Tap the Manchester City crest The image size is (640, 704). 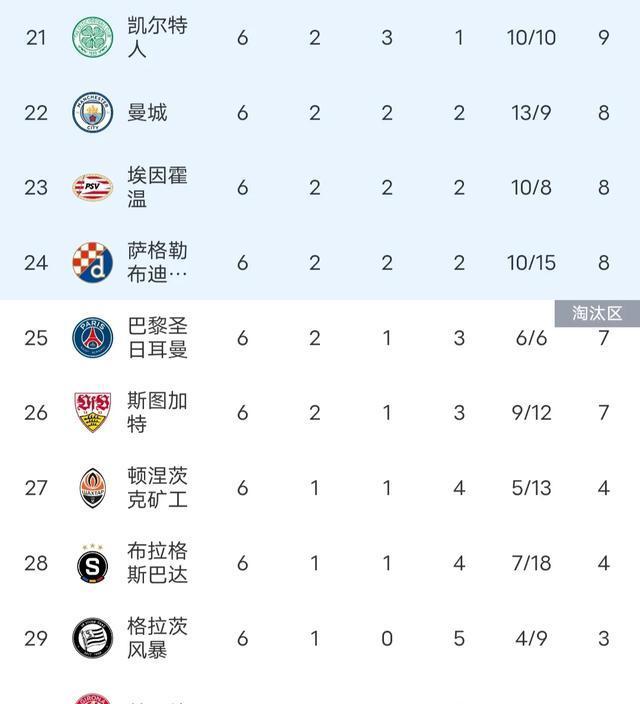[93, 112]
